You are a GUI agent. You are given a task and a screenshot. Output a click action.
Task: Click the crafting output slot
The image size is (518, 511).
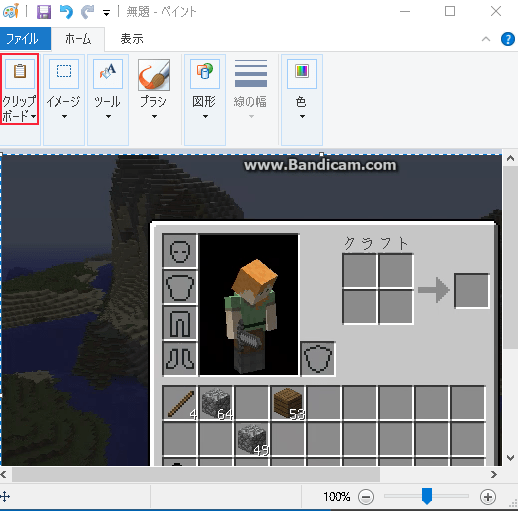click(x=472, y=291)
